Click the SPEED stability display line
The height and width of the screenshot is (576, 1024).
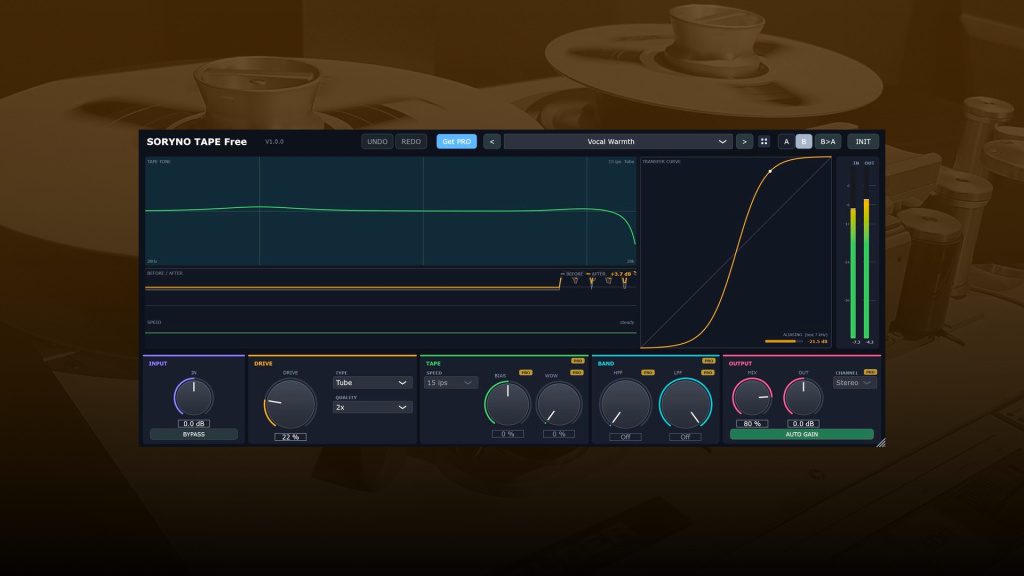click(x=391, y=332)
